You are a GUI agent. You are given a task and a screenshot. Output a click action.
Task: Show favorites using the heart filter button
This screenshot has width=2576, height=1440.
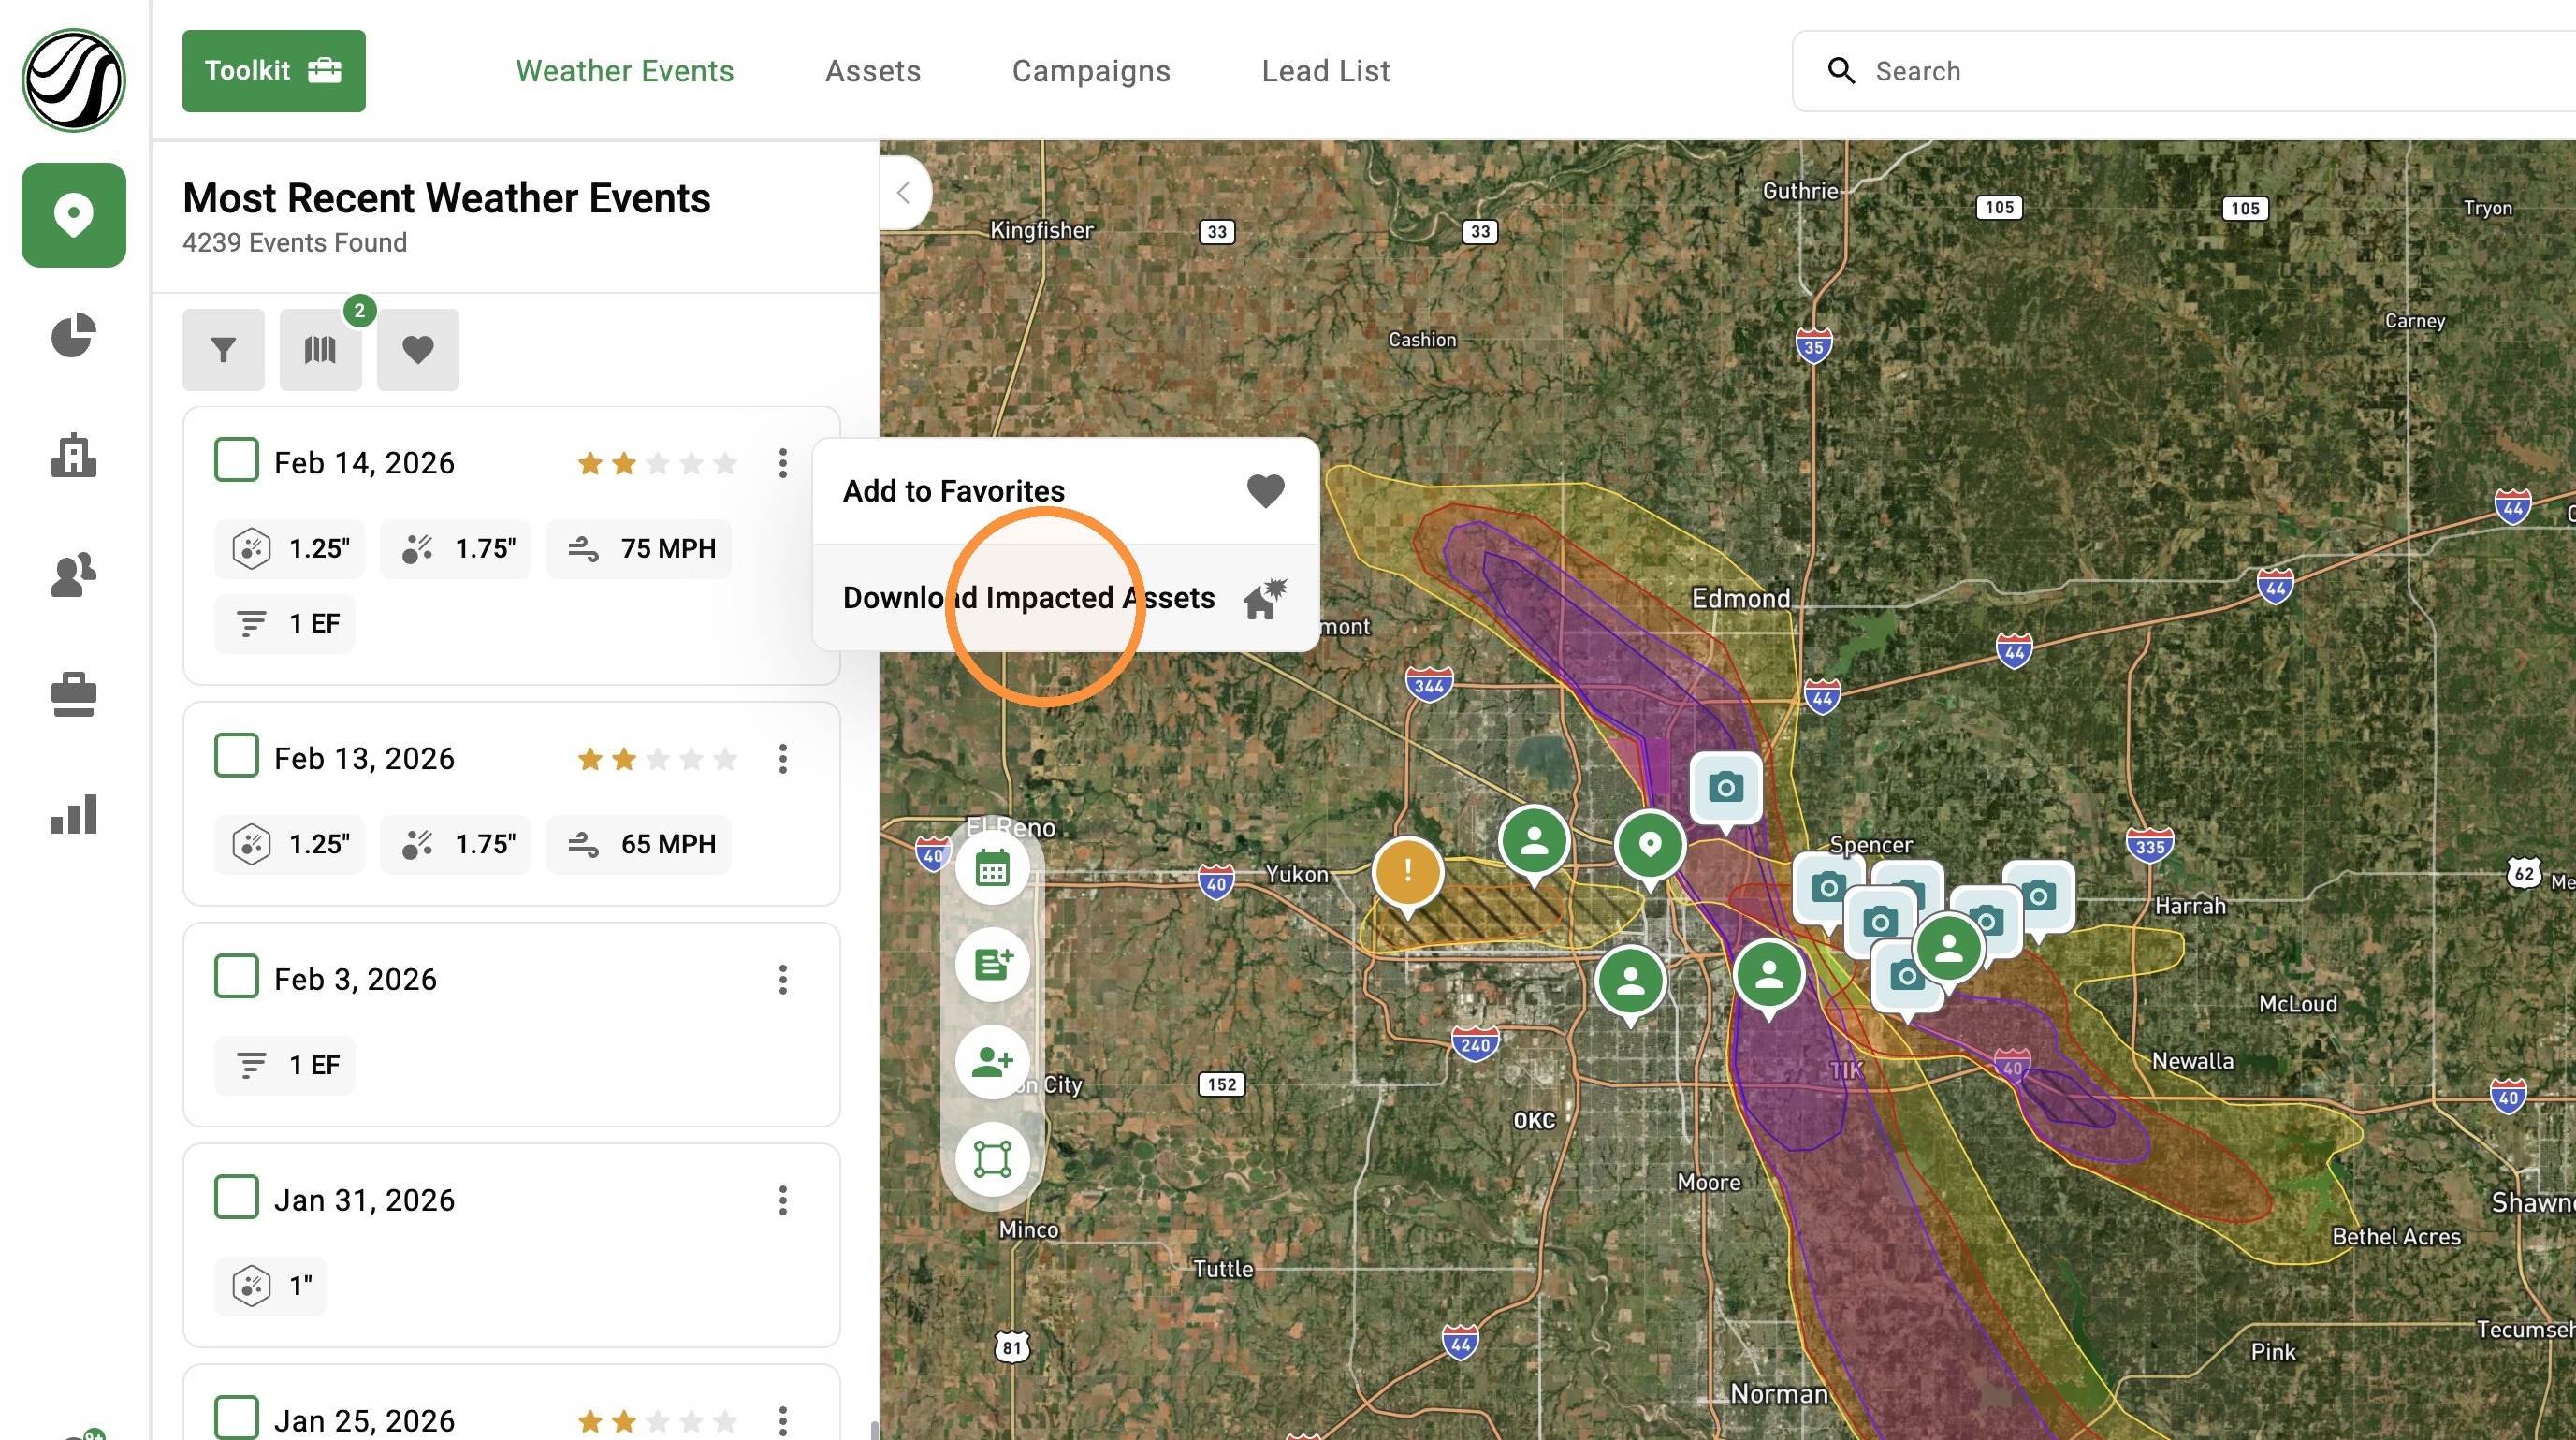coord(418,349)
